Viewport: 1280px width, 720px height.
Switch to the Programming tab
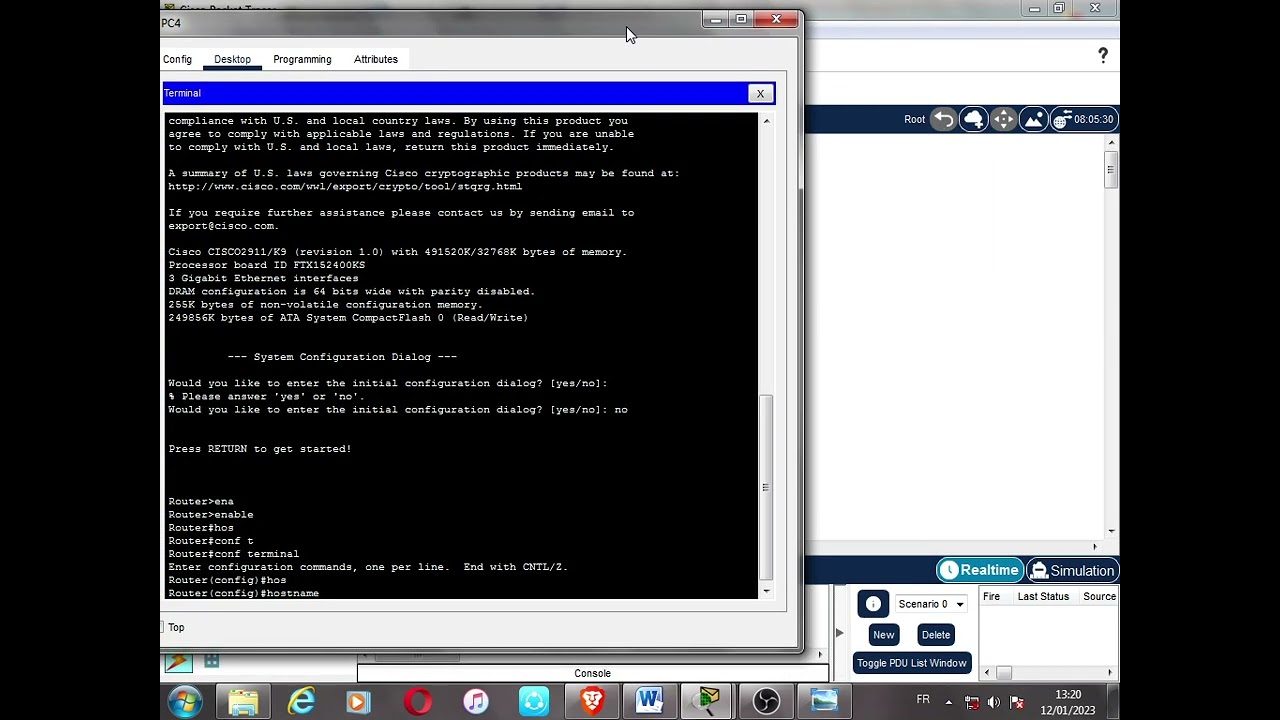(302, 59)
